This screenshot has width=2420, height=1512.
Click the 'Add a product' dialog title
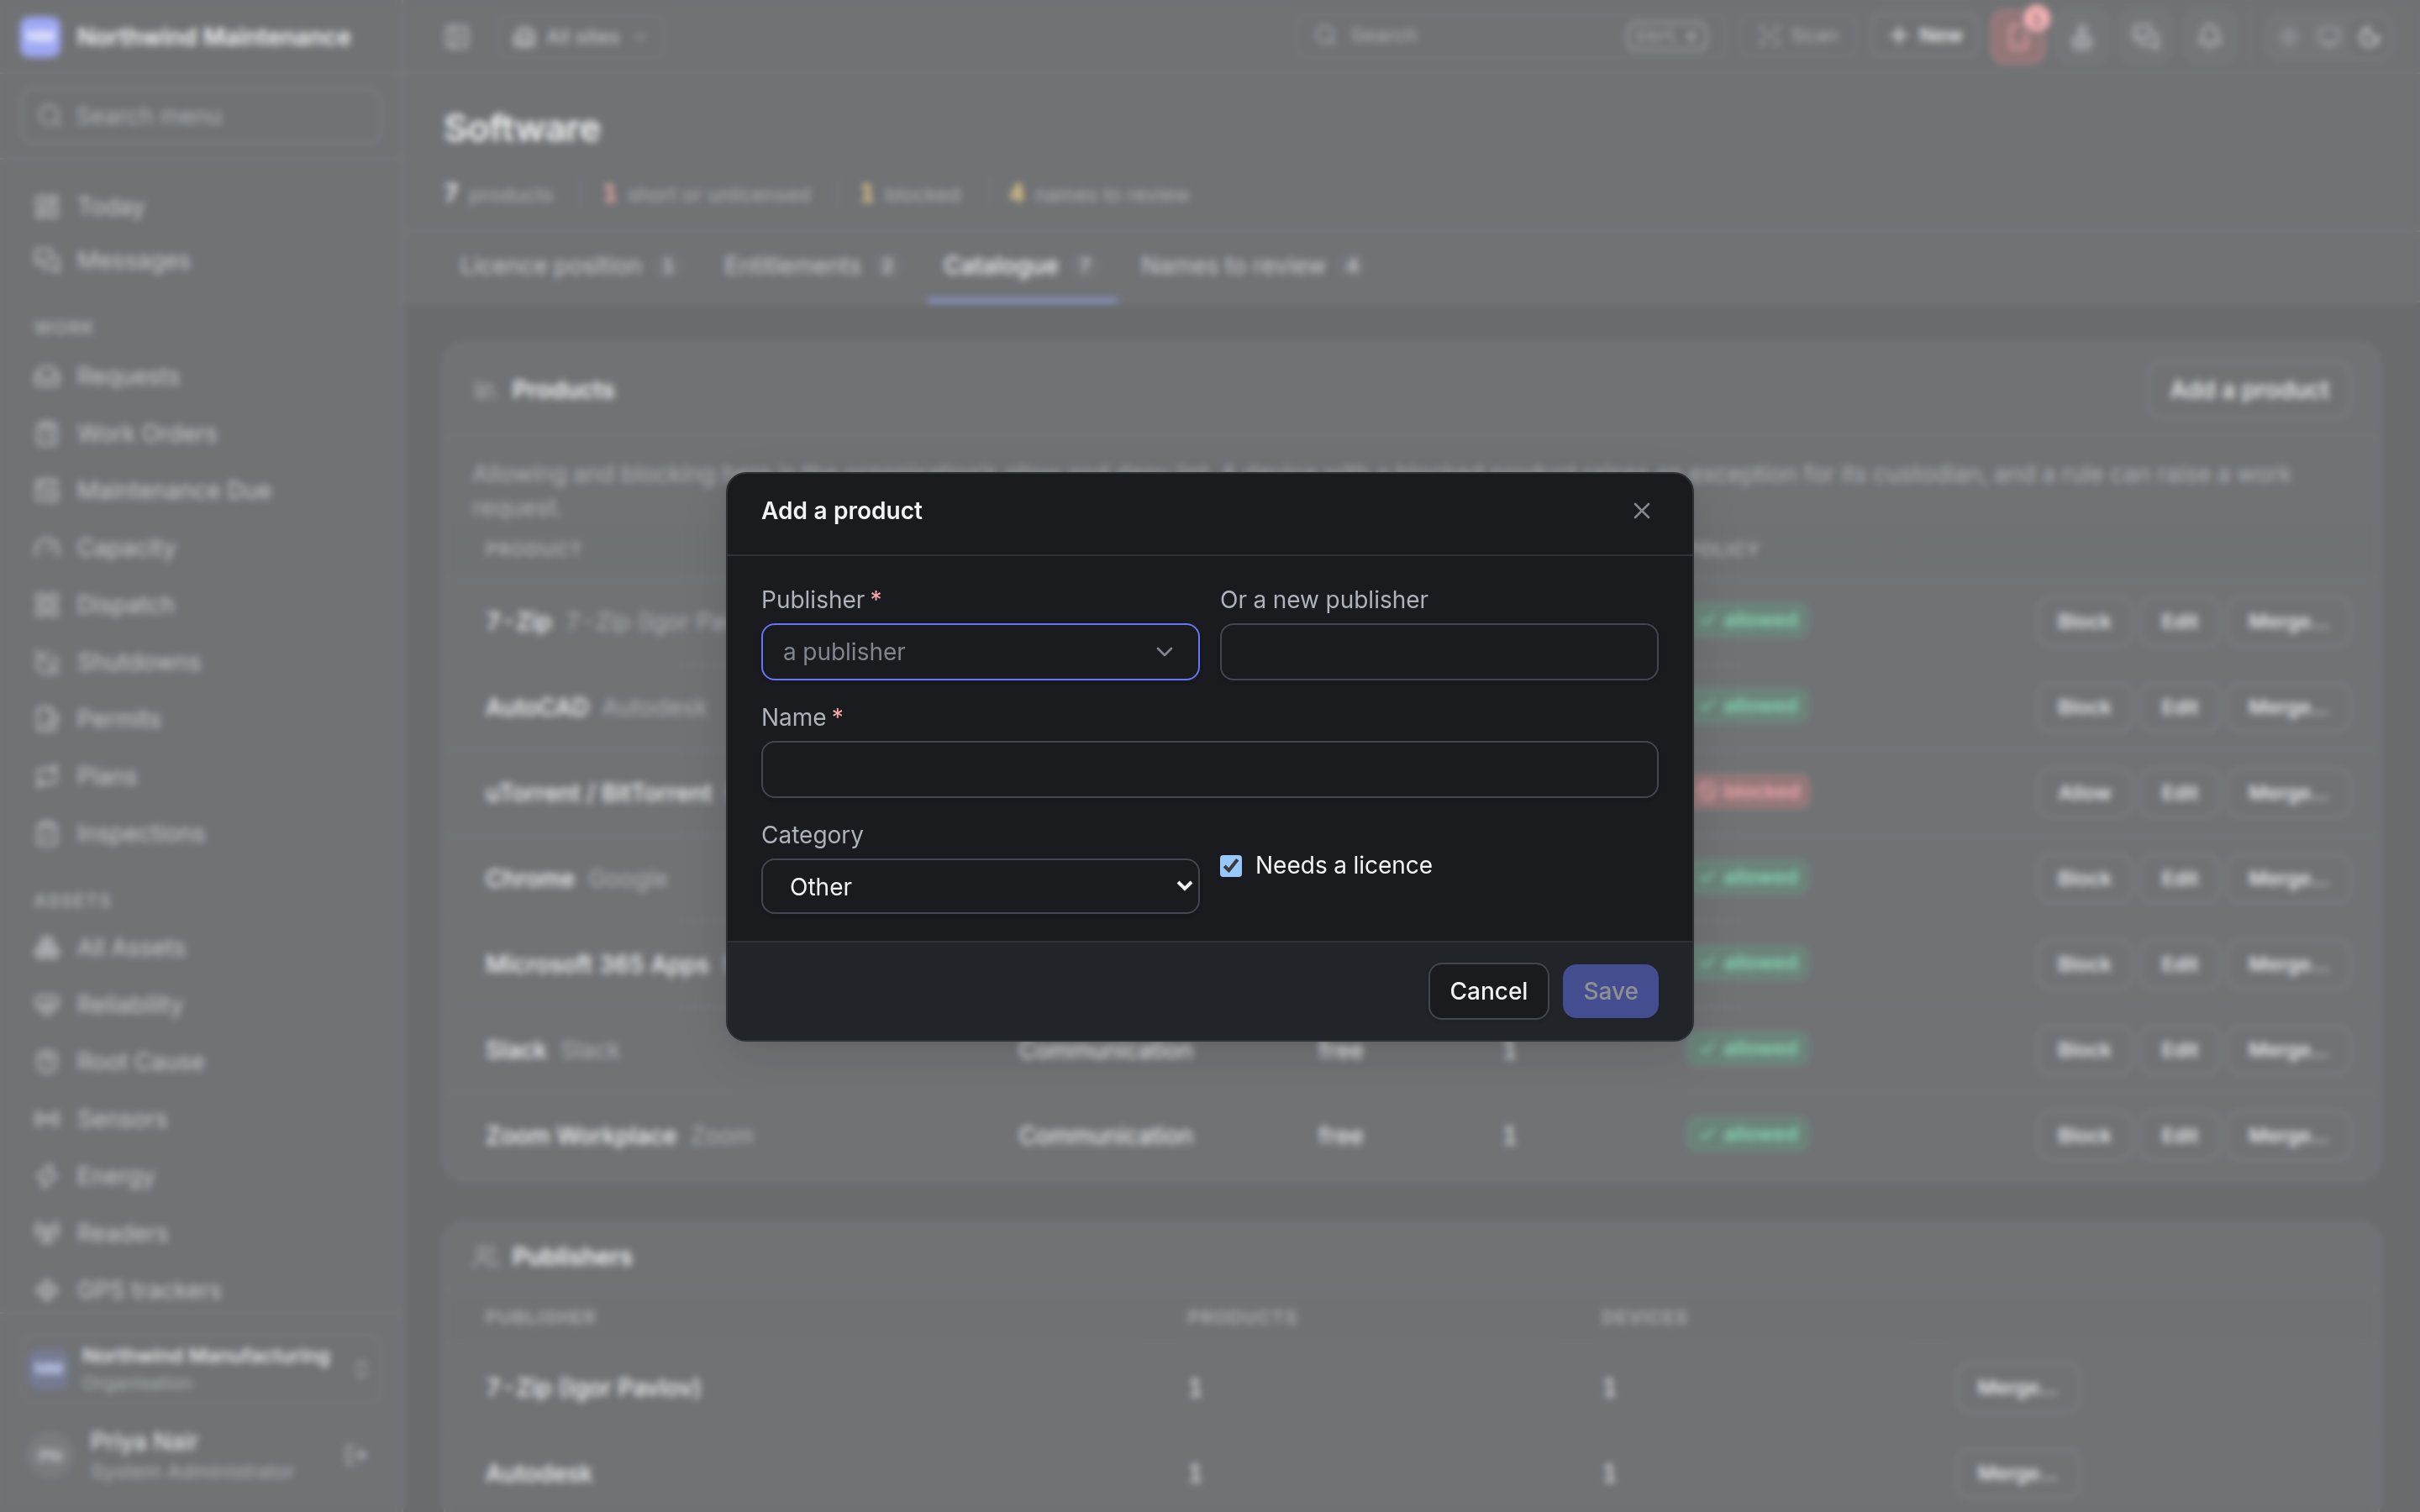click(842, 511)
